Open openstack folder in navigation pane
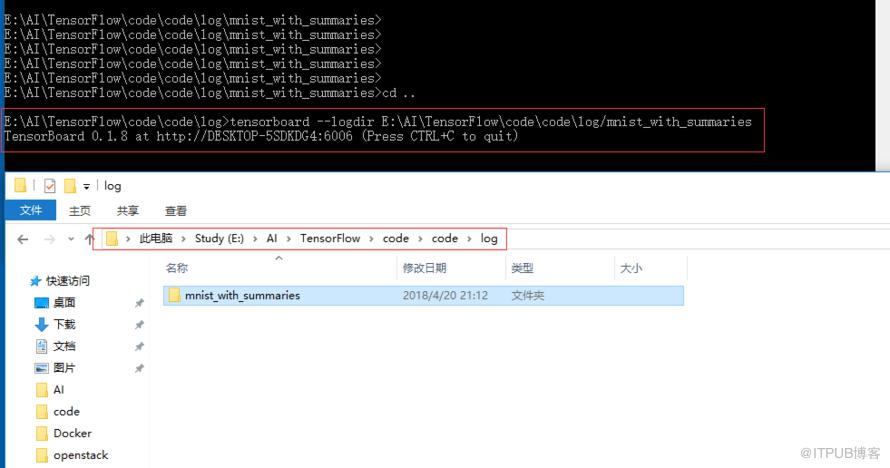 (81, 455)
